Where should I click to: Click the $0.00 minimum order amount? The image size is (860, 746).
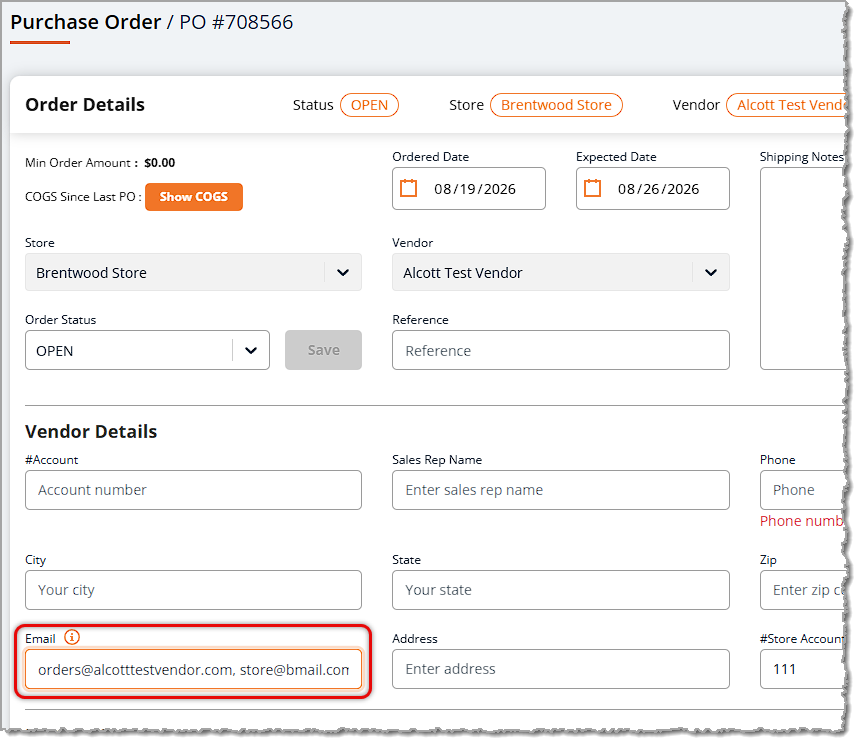(160, 163)
